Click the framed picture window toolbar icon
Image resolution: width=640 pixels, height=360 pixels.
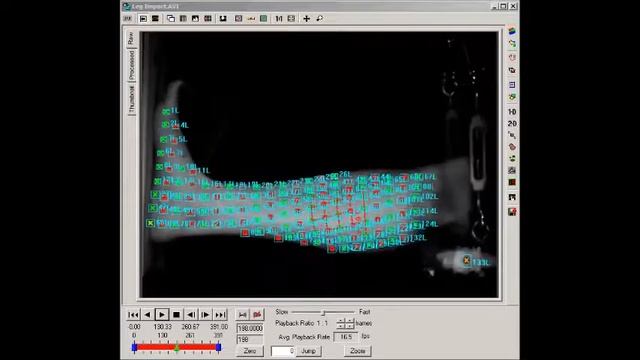pos(196,19)
